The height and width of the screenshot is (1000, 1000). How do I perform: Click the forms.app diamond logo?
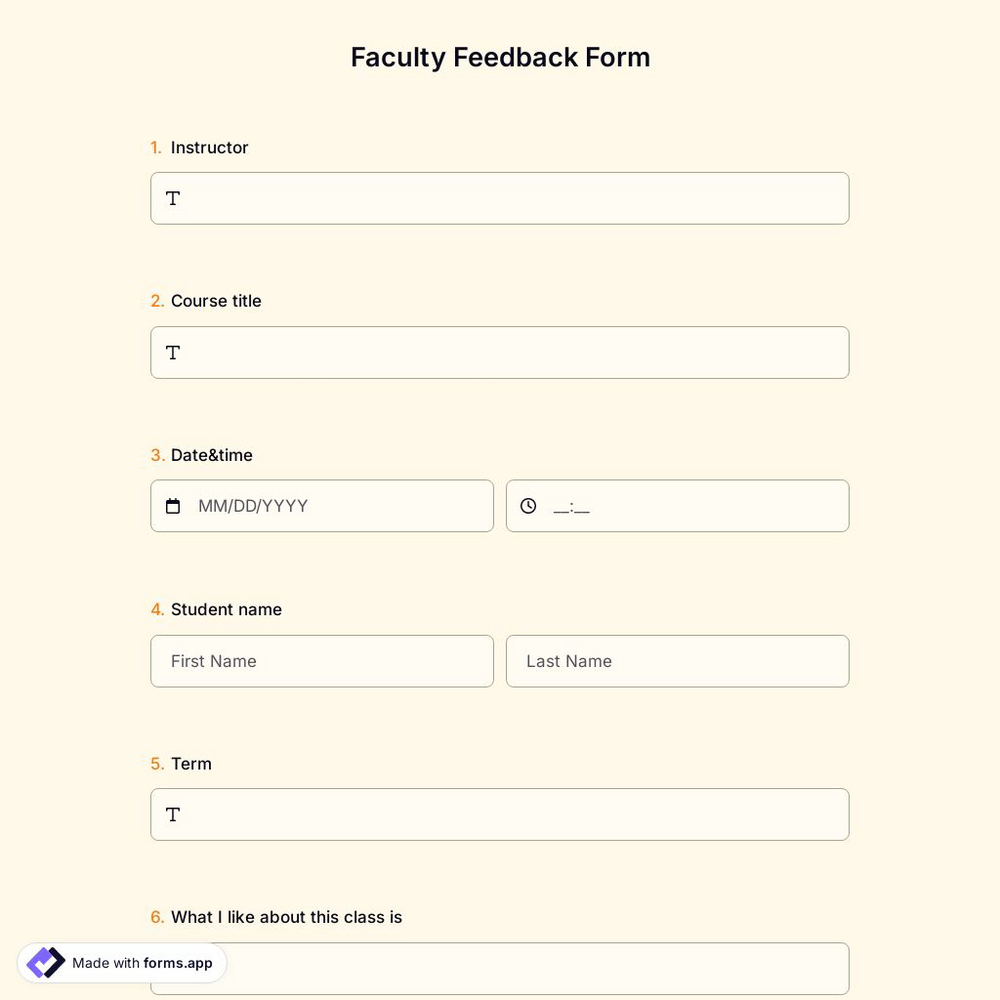tap(44, 962)
